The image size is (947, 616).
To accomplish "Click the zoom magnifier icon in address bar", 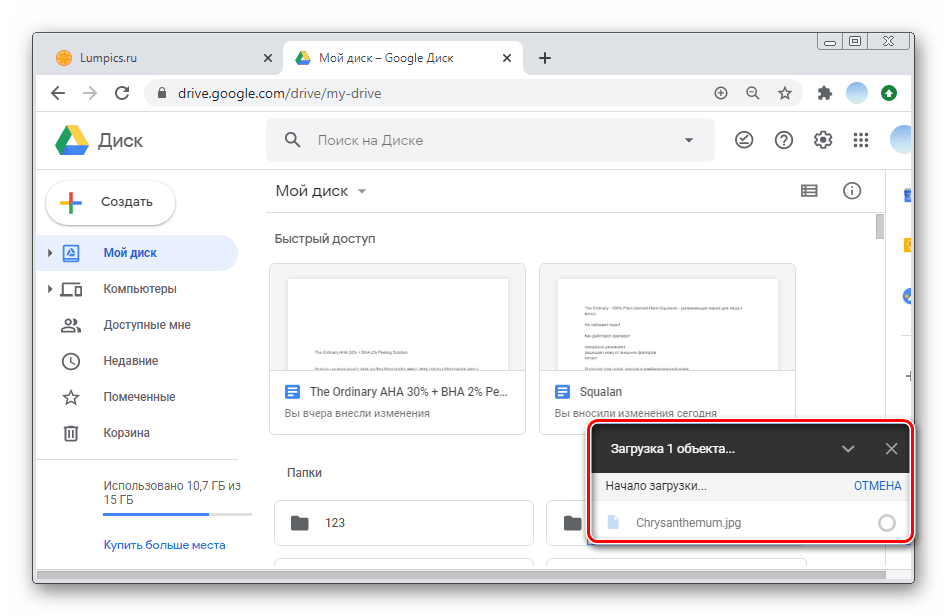I will point(753,93).
